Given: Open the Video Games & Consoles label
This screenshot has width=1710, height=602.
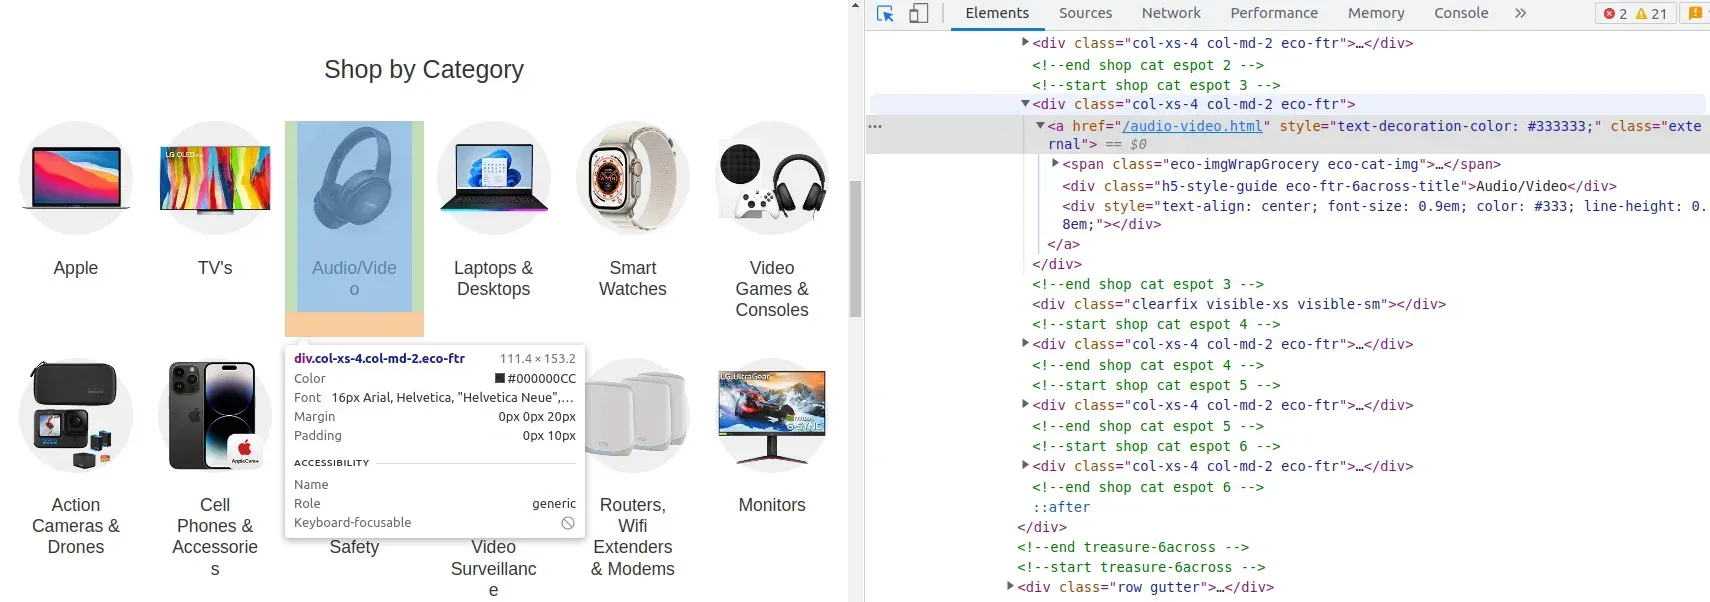Looking at the screenshot, I should point(772,289).
